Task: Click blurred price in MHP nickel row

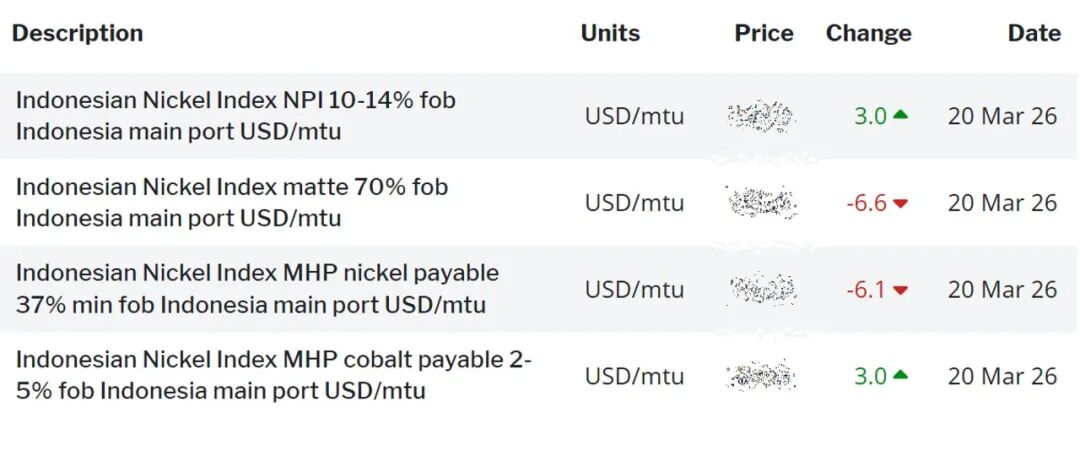Action: pos(762,290)
